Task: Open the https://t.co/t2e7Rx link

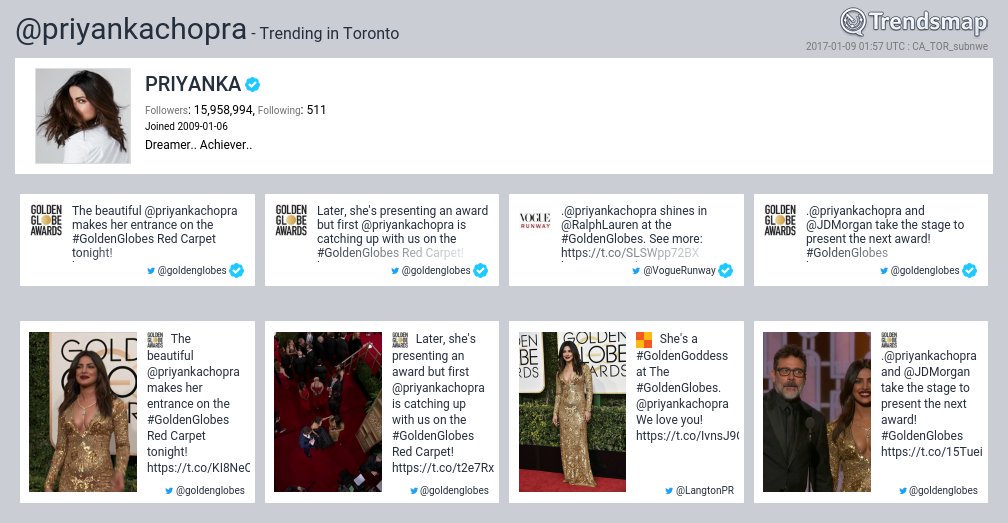Action: click(443, 468)
